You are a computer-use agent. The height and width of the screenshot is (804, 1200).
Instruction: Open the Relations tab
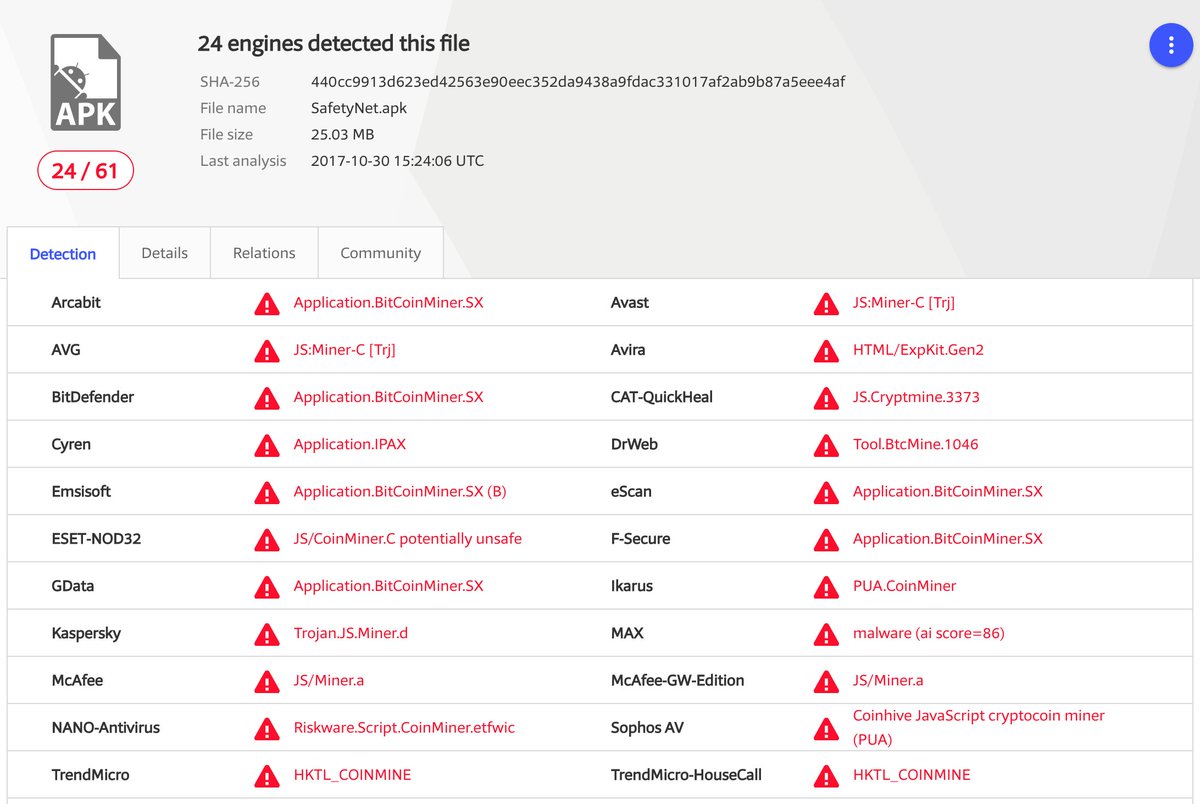(264, 253)
